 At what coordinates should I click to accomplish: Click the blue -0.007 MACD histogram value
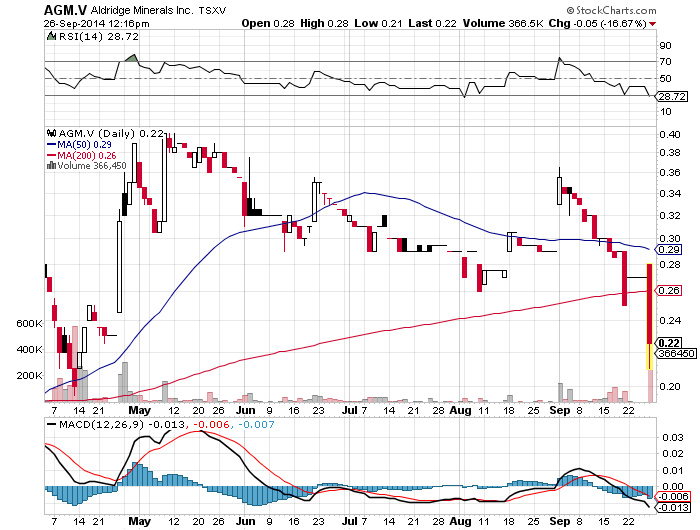point(256,424)
